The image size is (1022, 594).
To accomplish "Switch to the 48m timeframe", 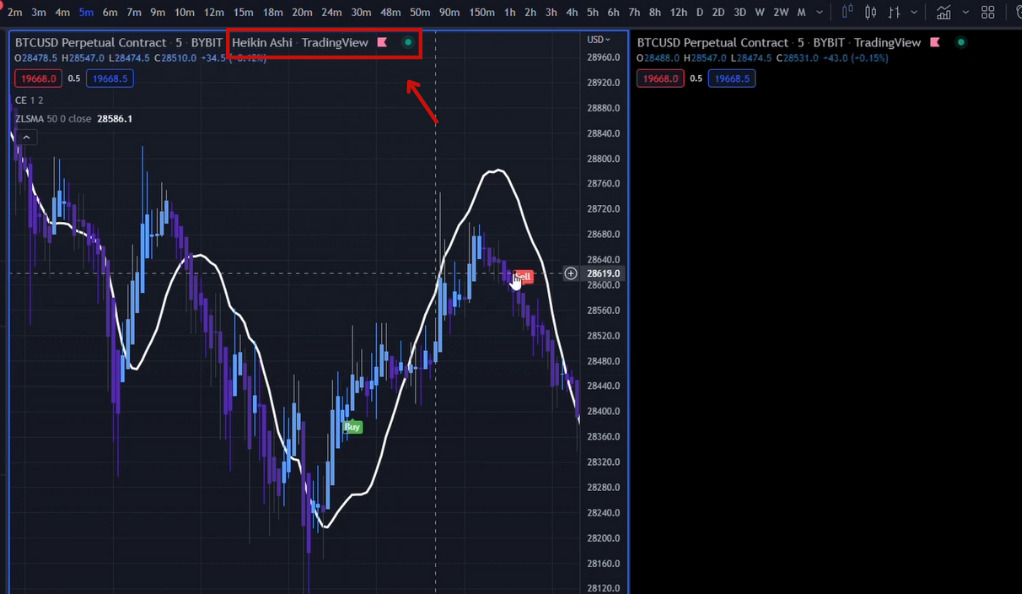I will (x=390, y=12).
